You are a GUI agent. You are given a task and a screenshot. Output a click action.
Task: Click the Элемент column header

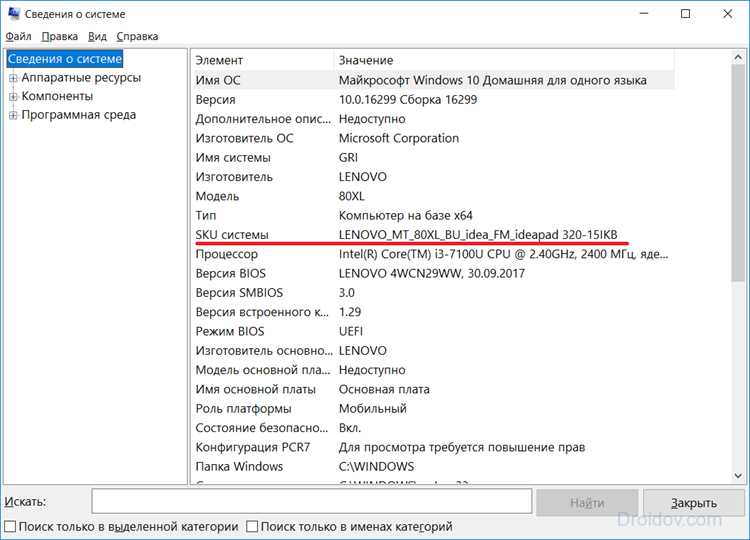tap(263, 60)
